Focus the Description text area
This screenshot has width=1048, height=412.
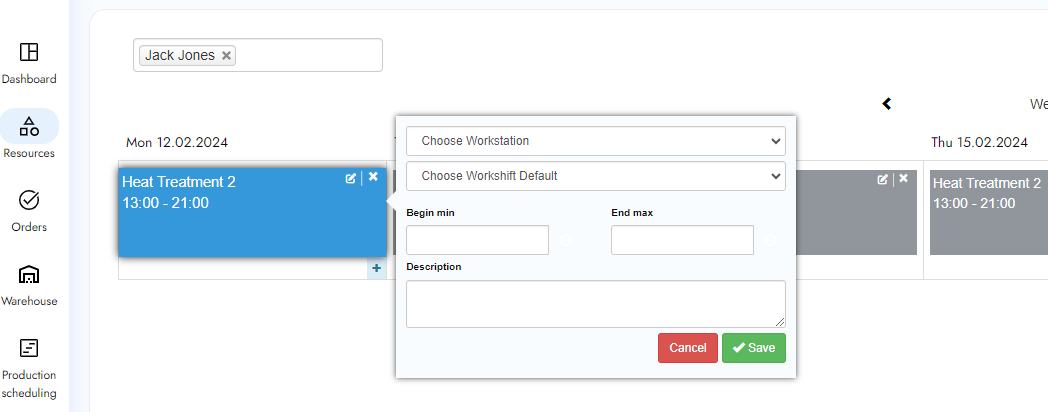click(595, 303)
